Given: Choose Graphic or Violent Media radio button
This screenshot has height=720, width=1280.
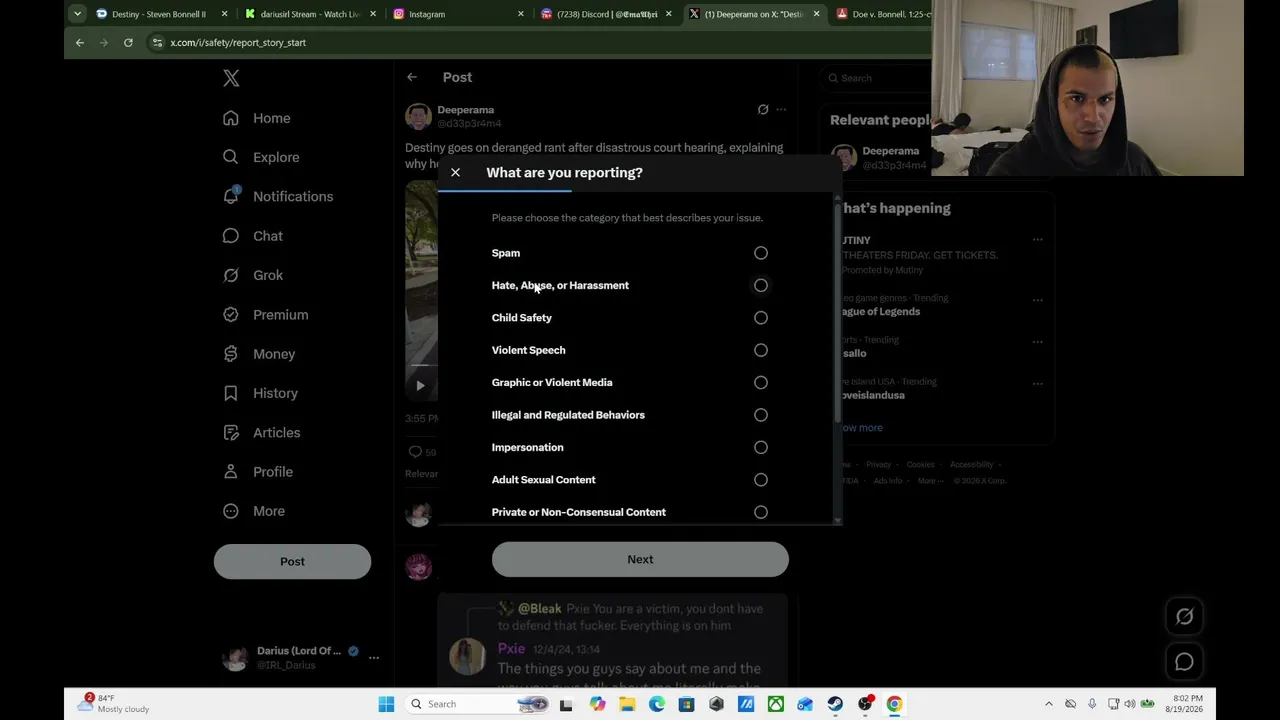Looking at the screenshot, I should coord(761,382).
